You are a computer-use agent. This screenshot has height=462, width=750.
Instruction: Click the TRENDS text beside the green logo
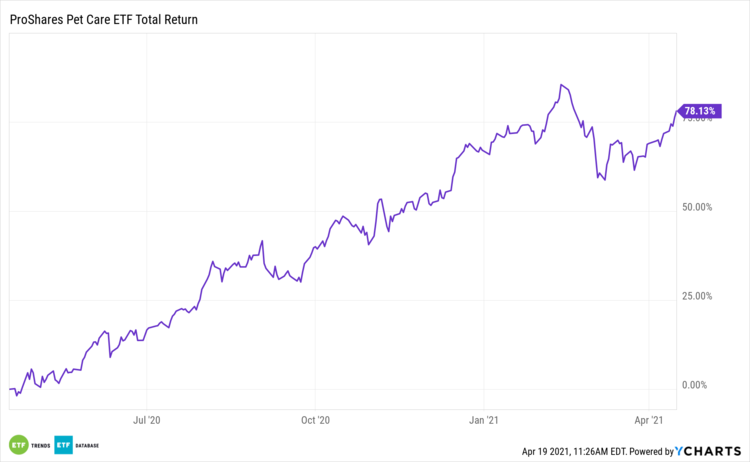tap(38, 444)
